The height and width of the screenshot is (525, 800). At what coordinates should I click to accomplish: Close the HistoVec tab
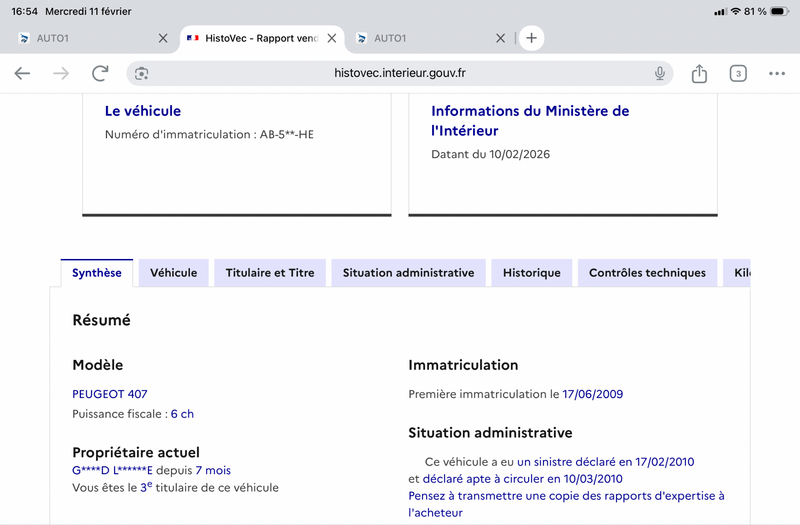click(x=332, y=38)
